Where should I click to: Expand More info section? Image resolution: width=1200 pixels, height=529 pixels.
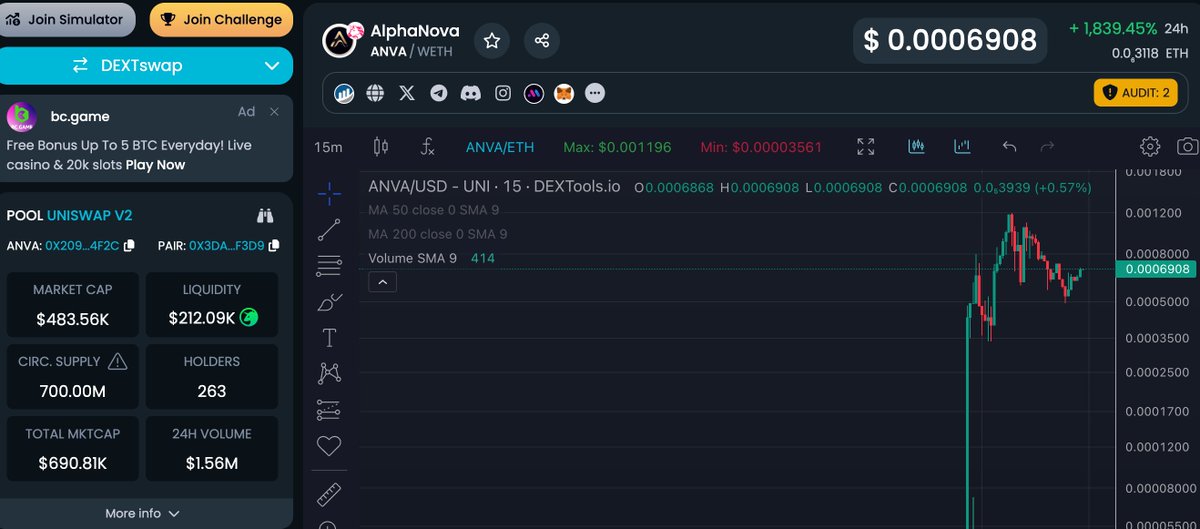click(145, 513)
